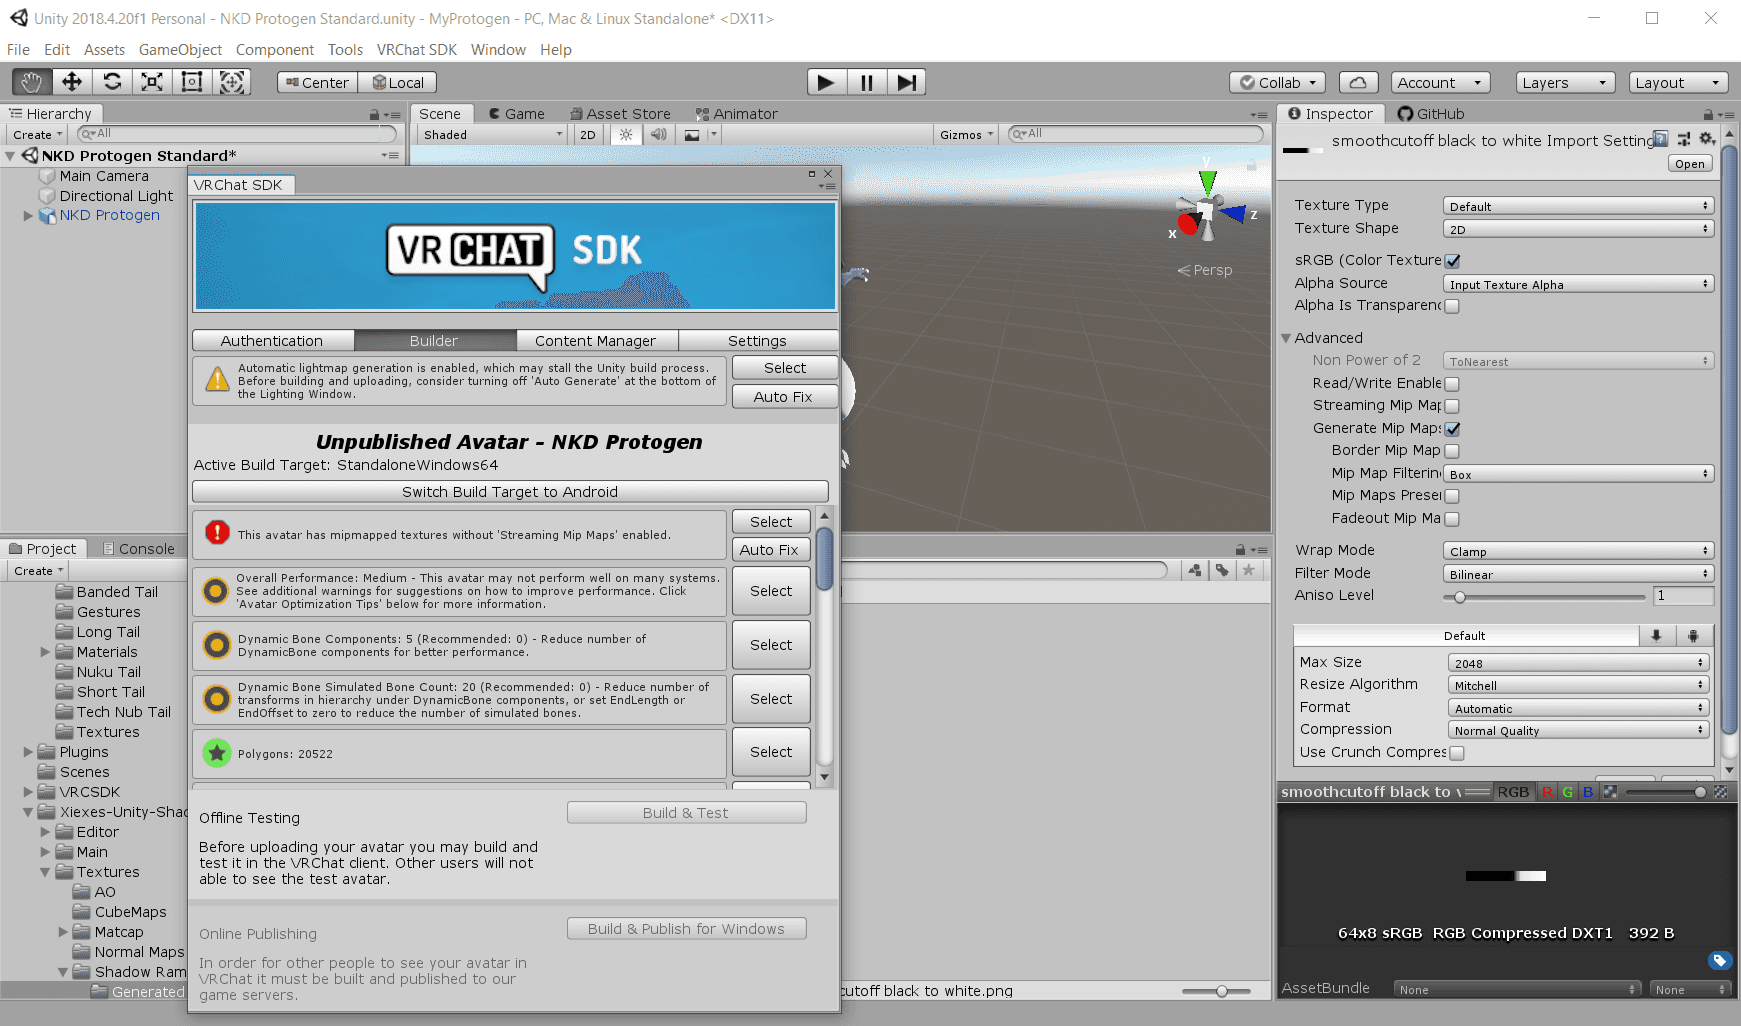Image resolution: width=1741 pixels, height=1026 pixels.
Task: Open Alpha Source dropdown
Action: click(x=1578, y=284)
